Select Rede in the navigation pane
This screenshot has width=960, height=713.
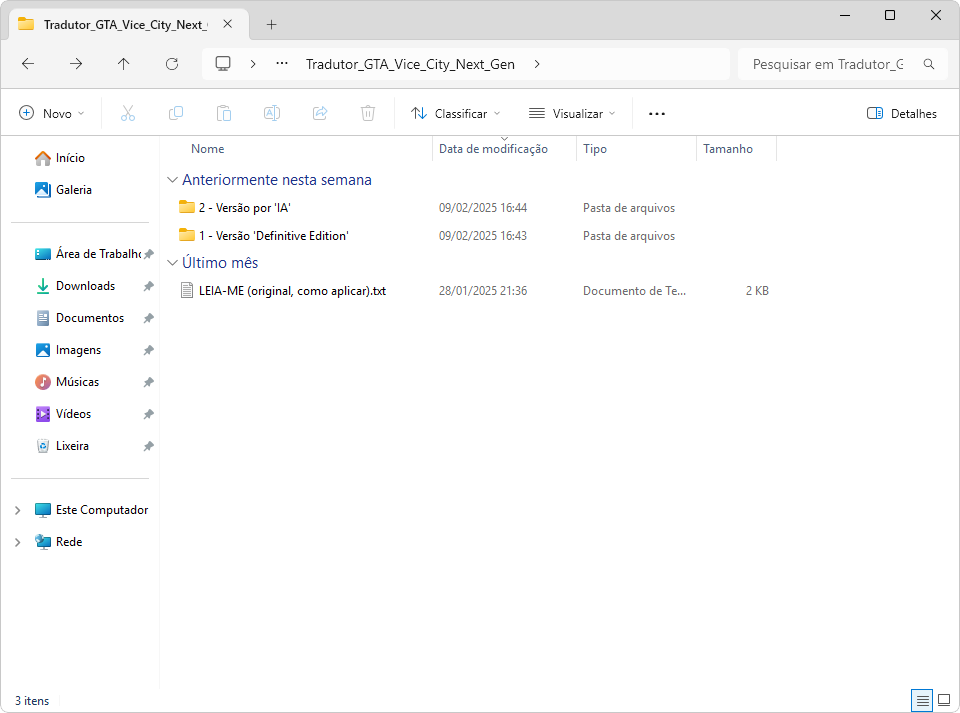click(x=59, y=542)
